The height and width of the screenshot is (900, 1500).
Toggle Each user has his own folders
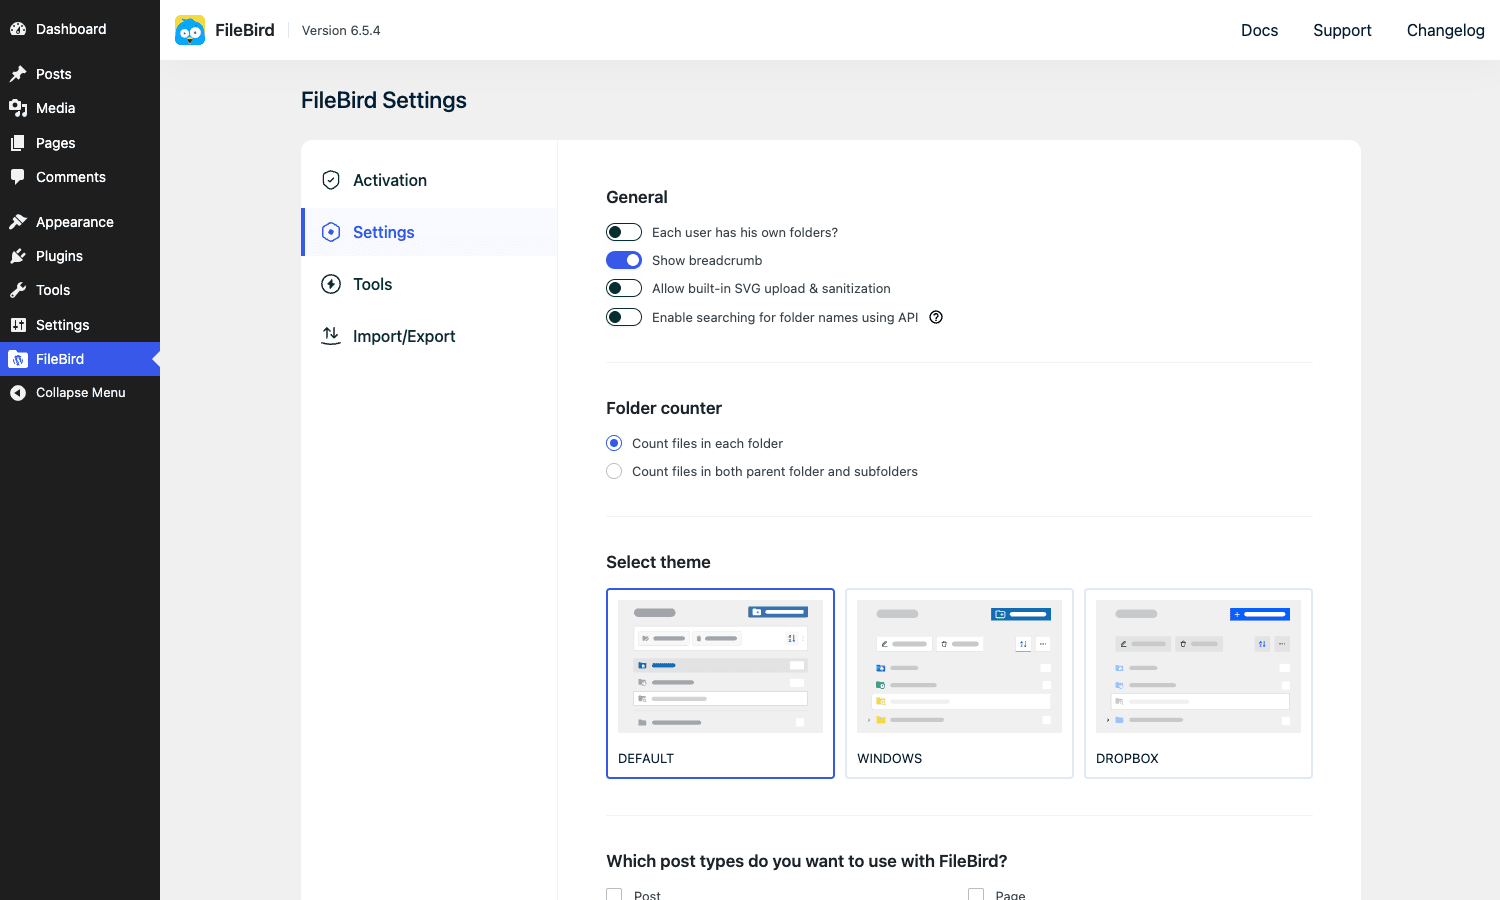click(624, 232)
